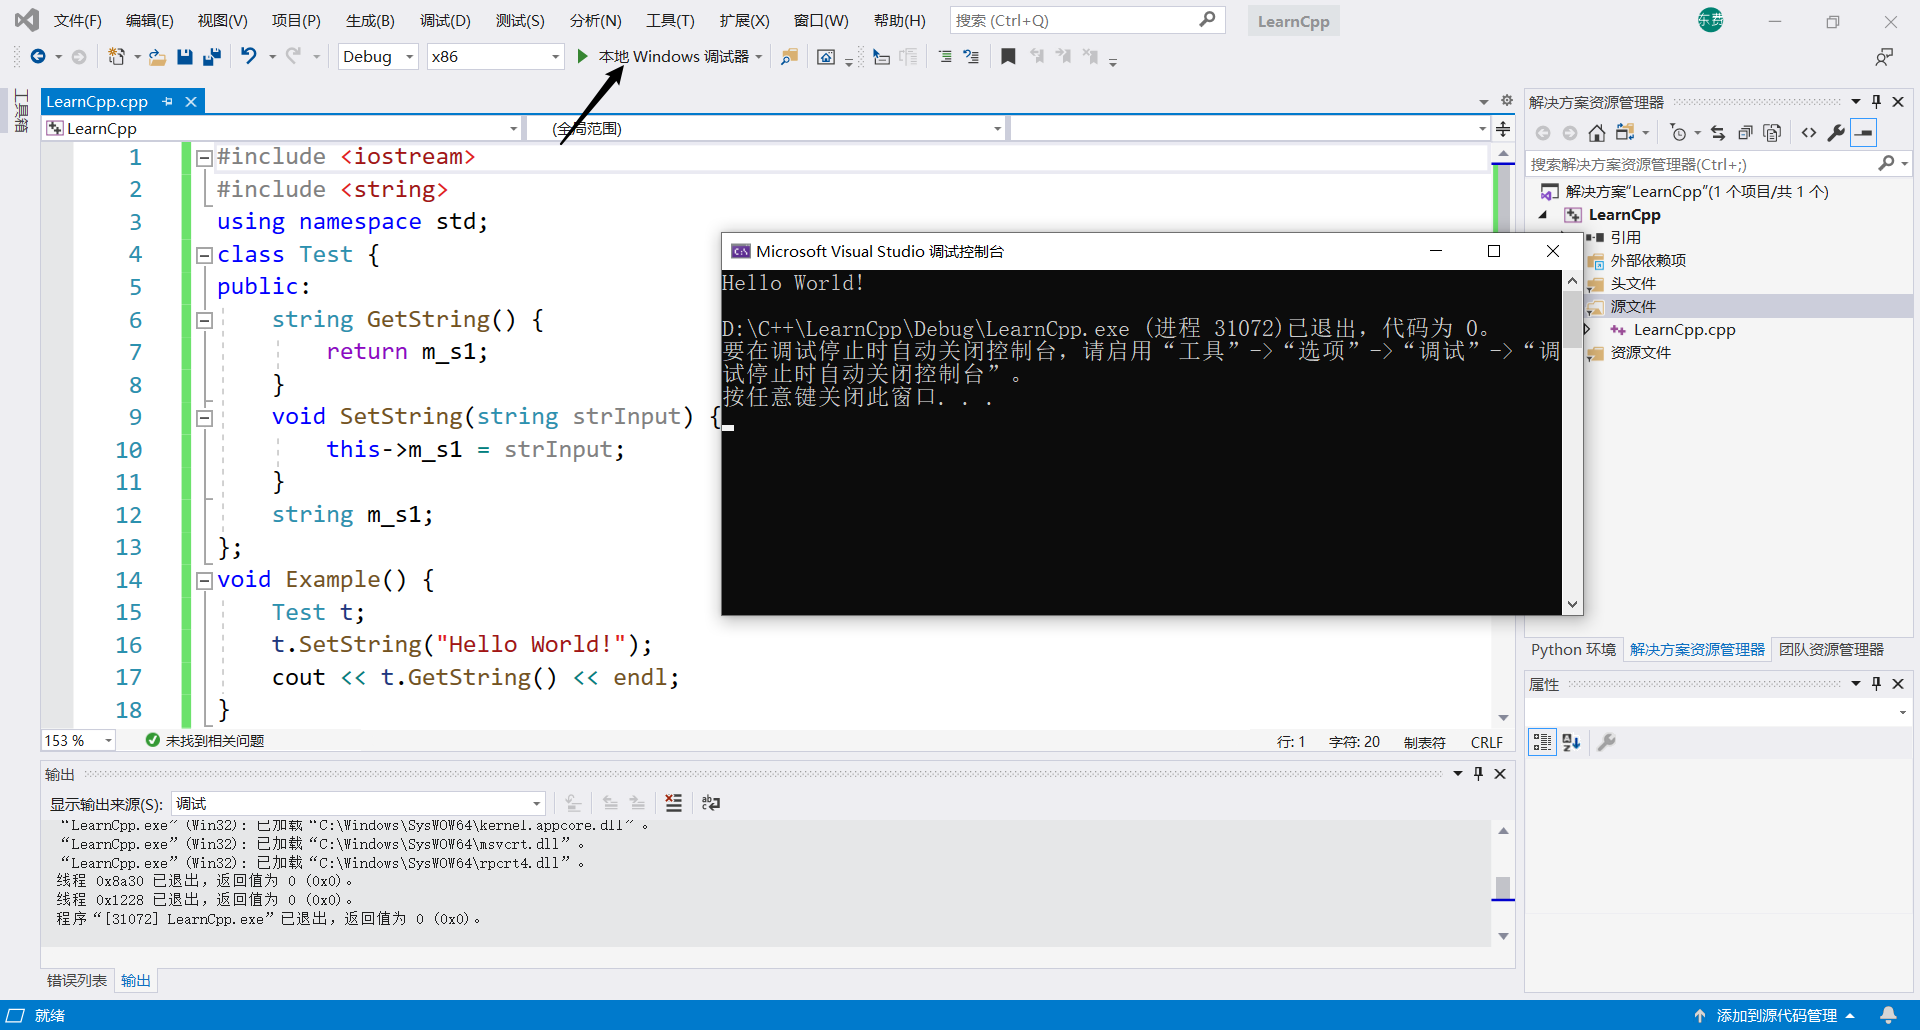Image resolution: width=1920 pixels, height=1030 pixels.
Task: Open the LearnCpp project scope dropdown
Action: point(282,128)
